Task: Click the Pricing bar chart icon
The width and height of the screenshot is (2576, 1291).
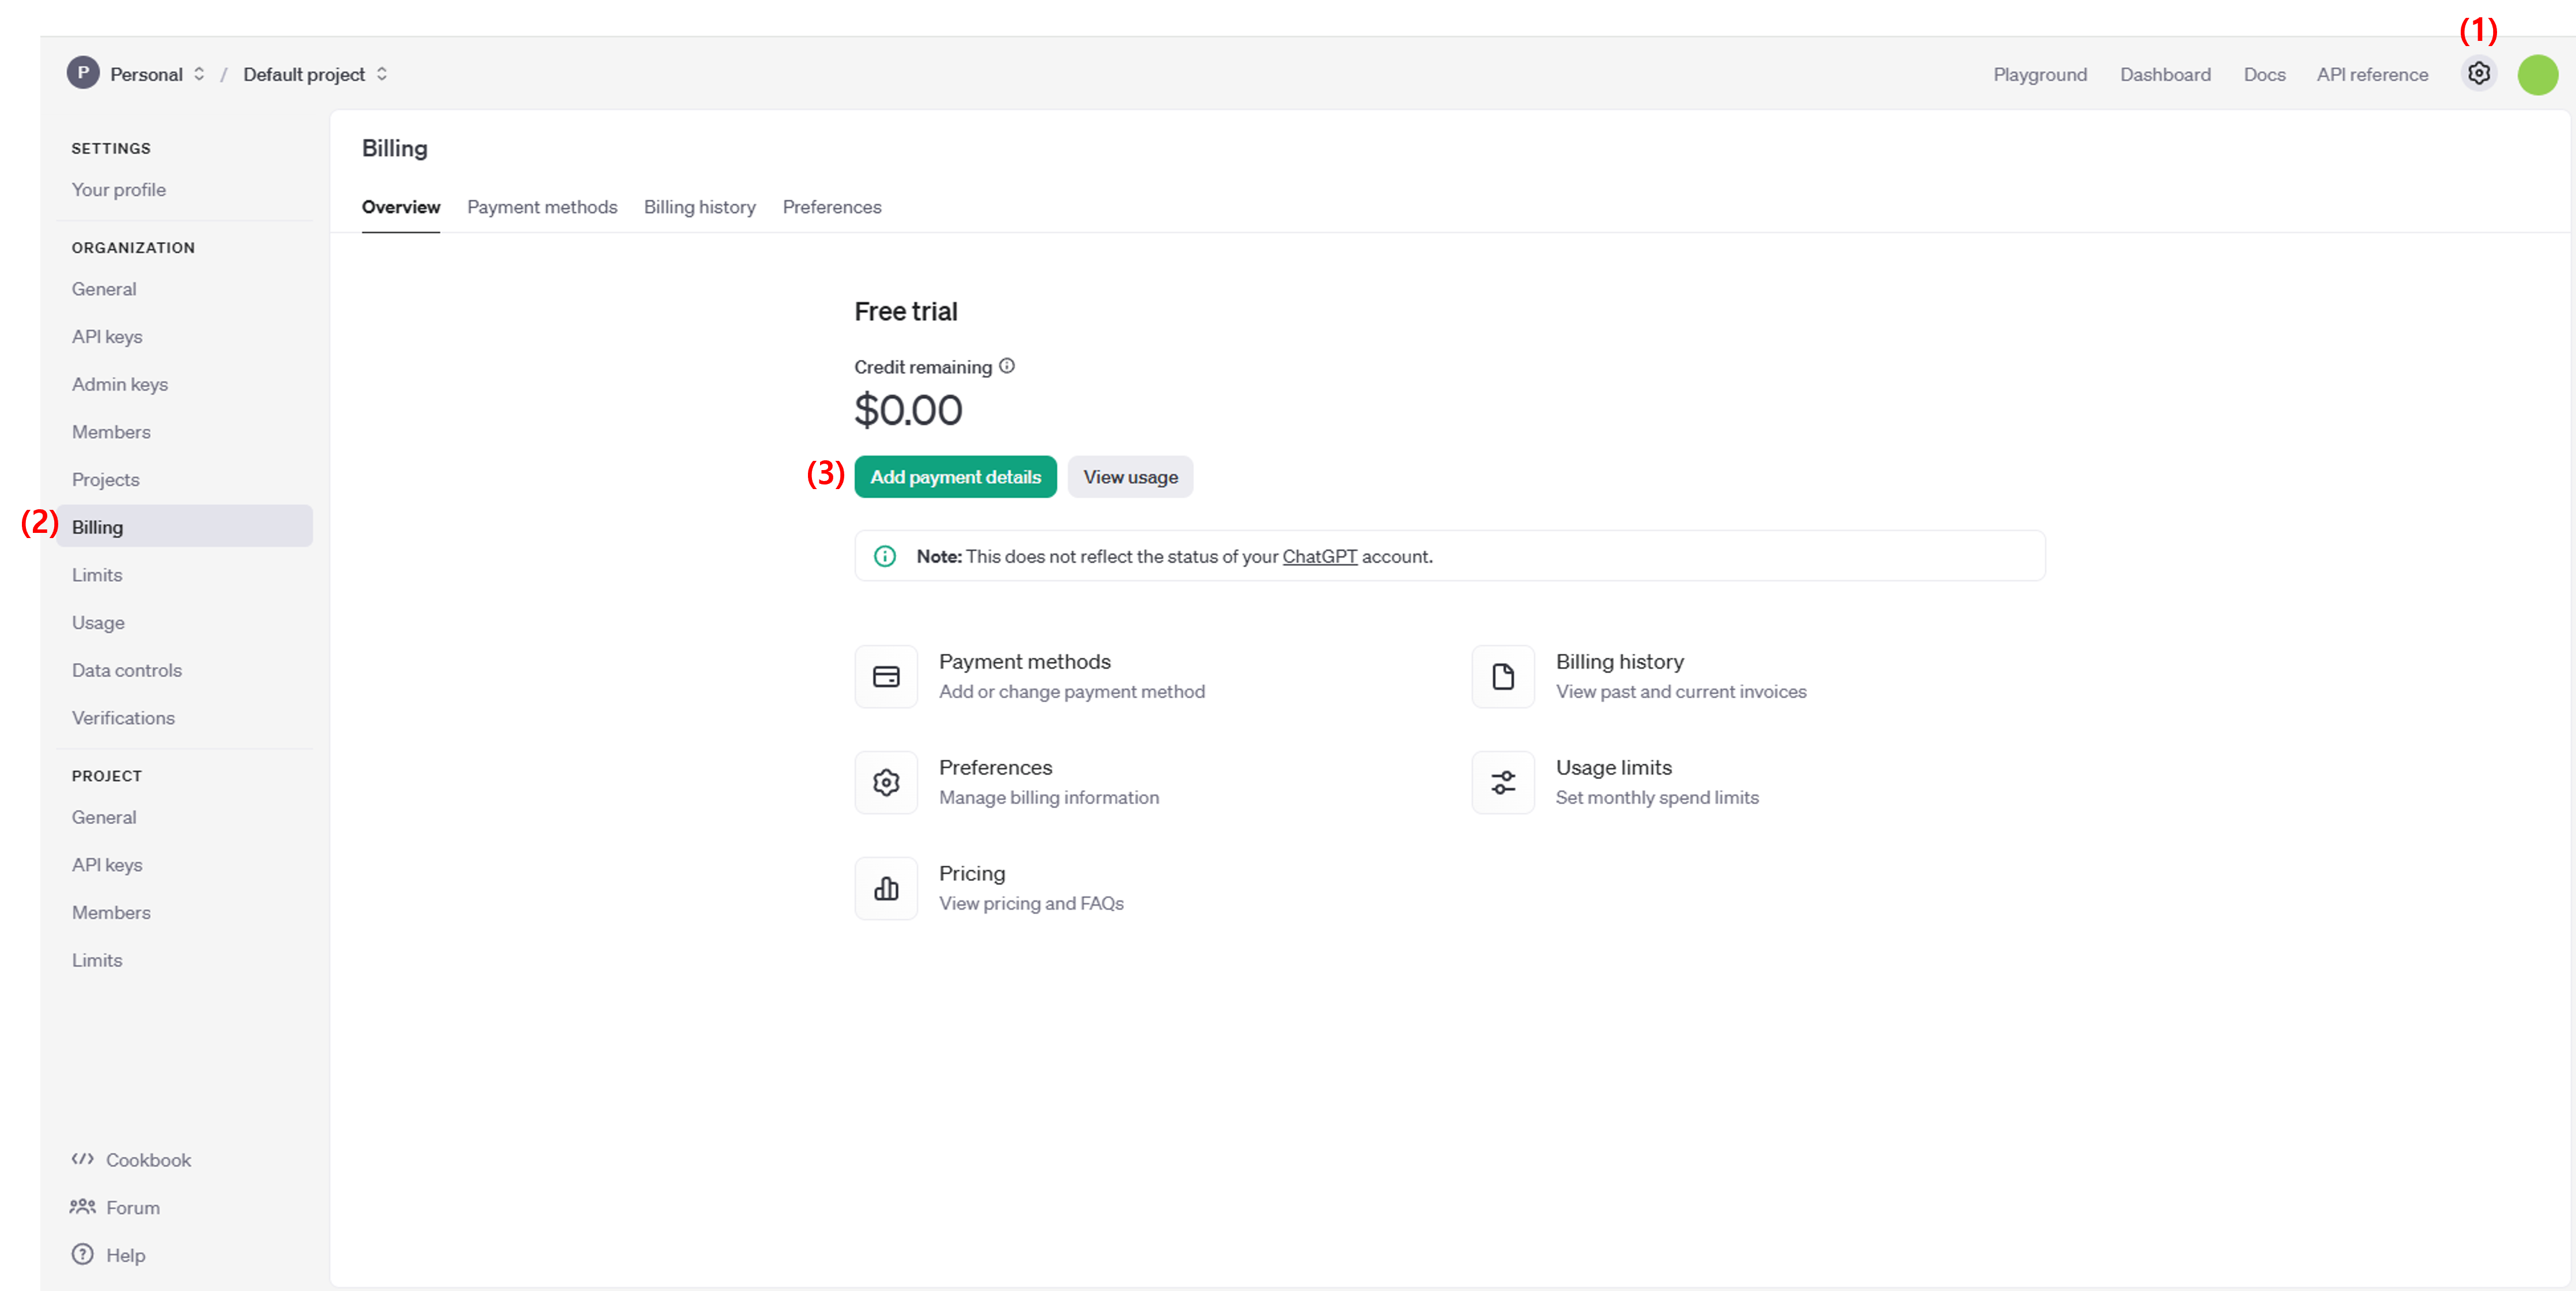Action: pos(886,888)
